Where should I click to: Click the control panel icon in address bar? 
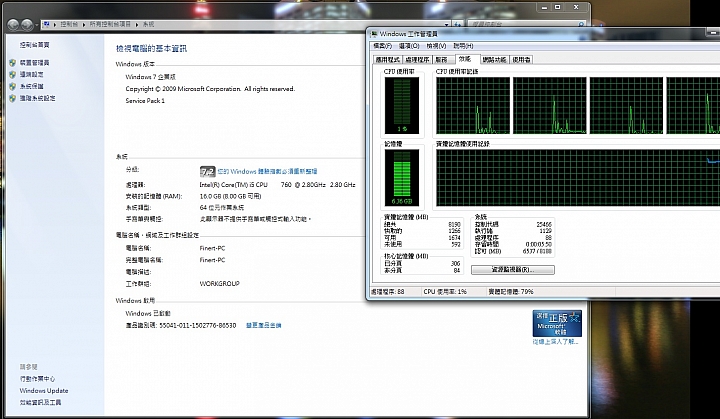click(x=46, y=24)
